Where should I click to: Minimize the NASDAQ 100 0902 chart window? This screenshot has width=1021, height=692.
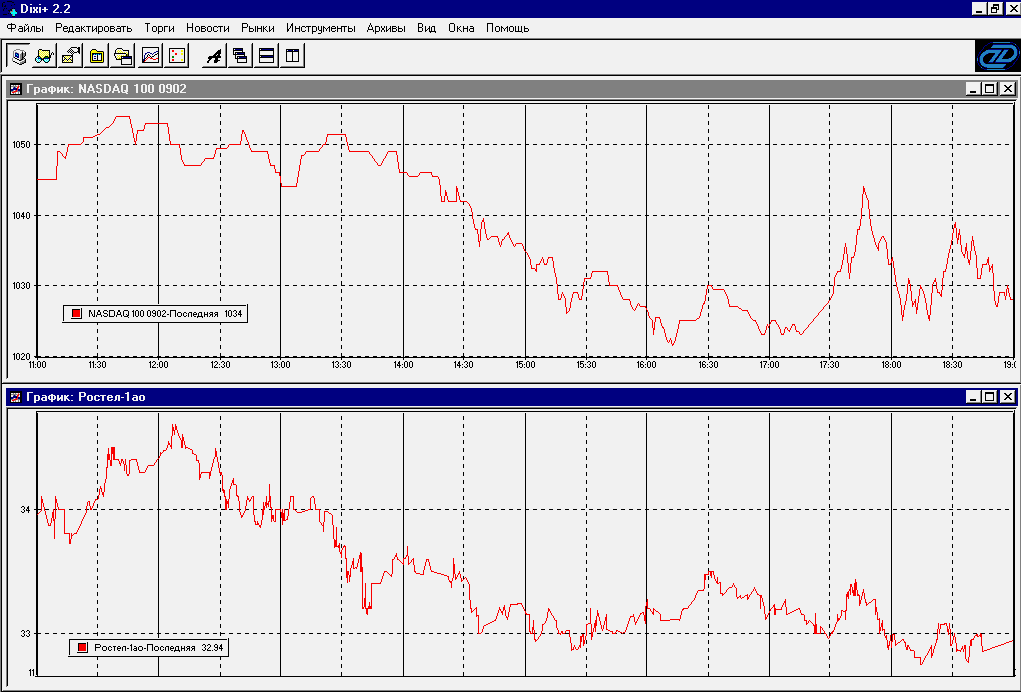(x=973, y=89)
